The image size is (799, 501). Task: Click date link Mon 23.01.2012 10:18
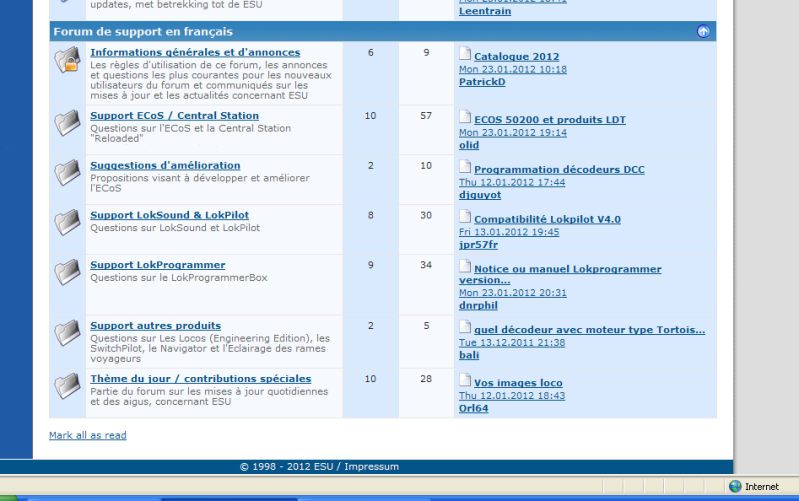513,69
